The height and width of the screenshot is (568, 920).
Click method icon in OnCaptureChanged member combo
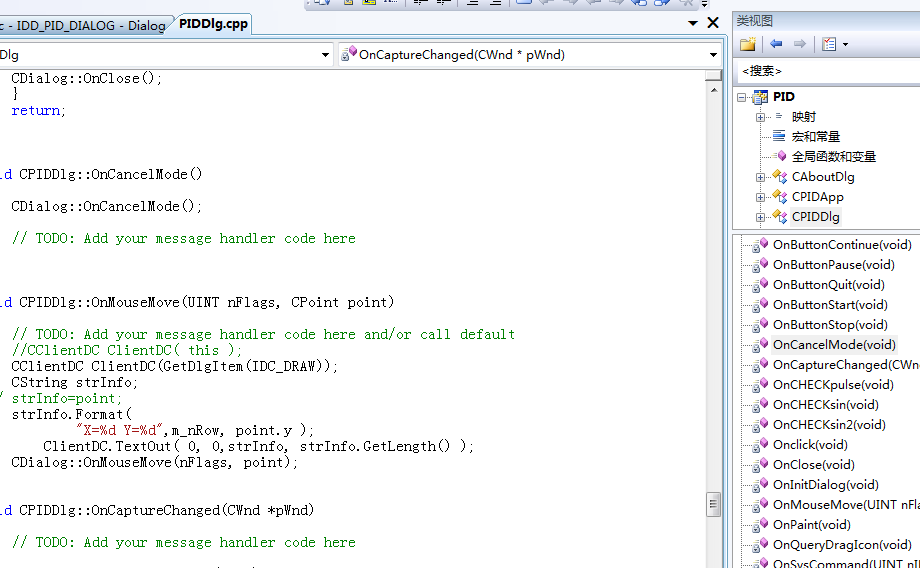349,54
